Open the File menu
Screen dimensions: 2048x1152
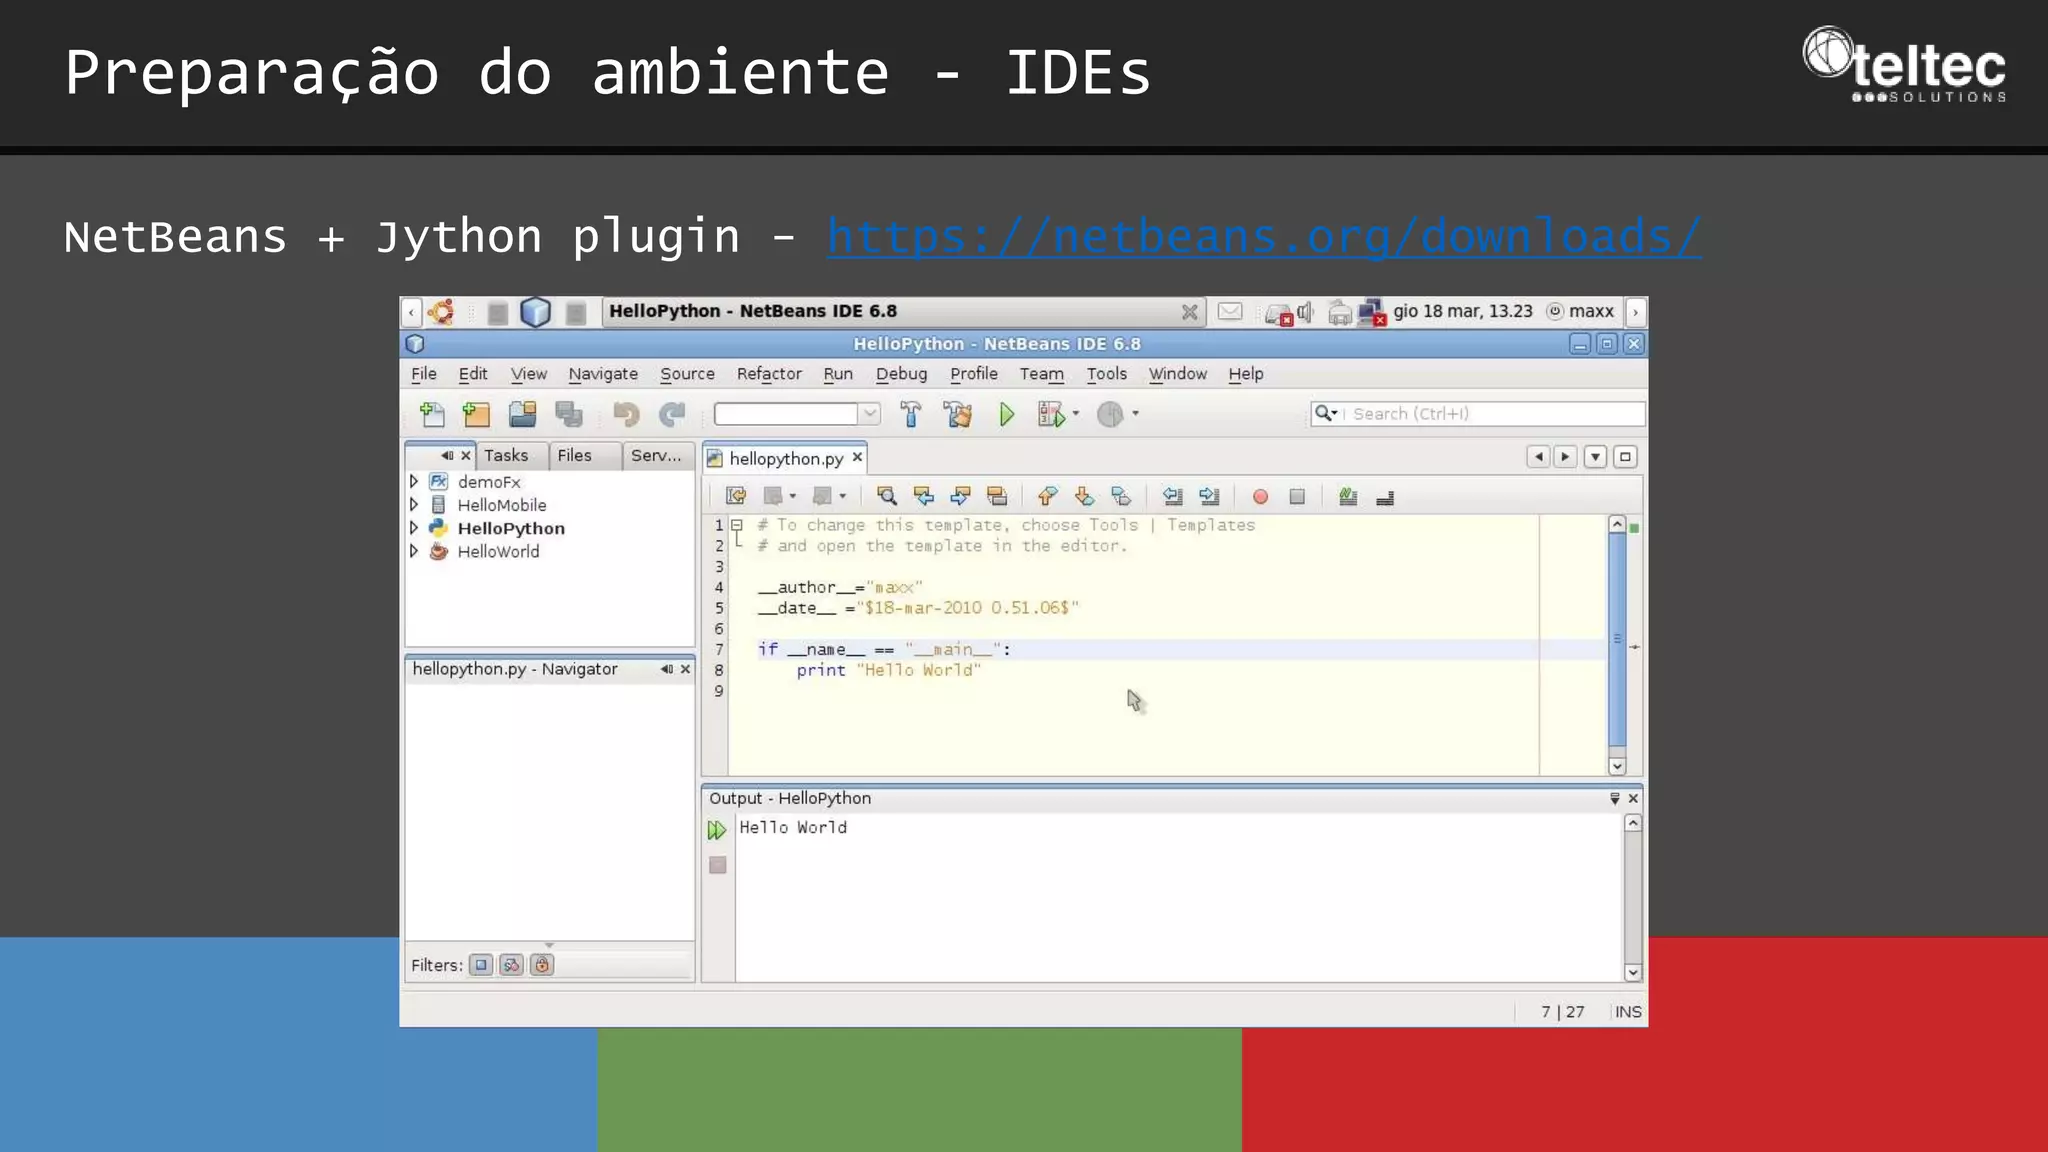424,374
